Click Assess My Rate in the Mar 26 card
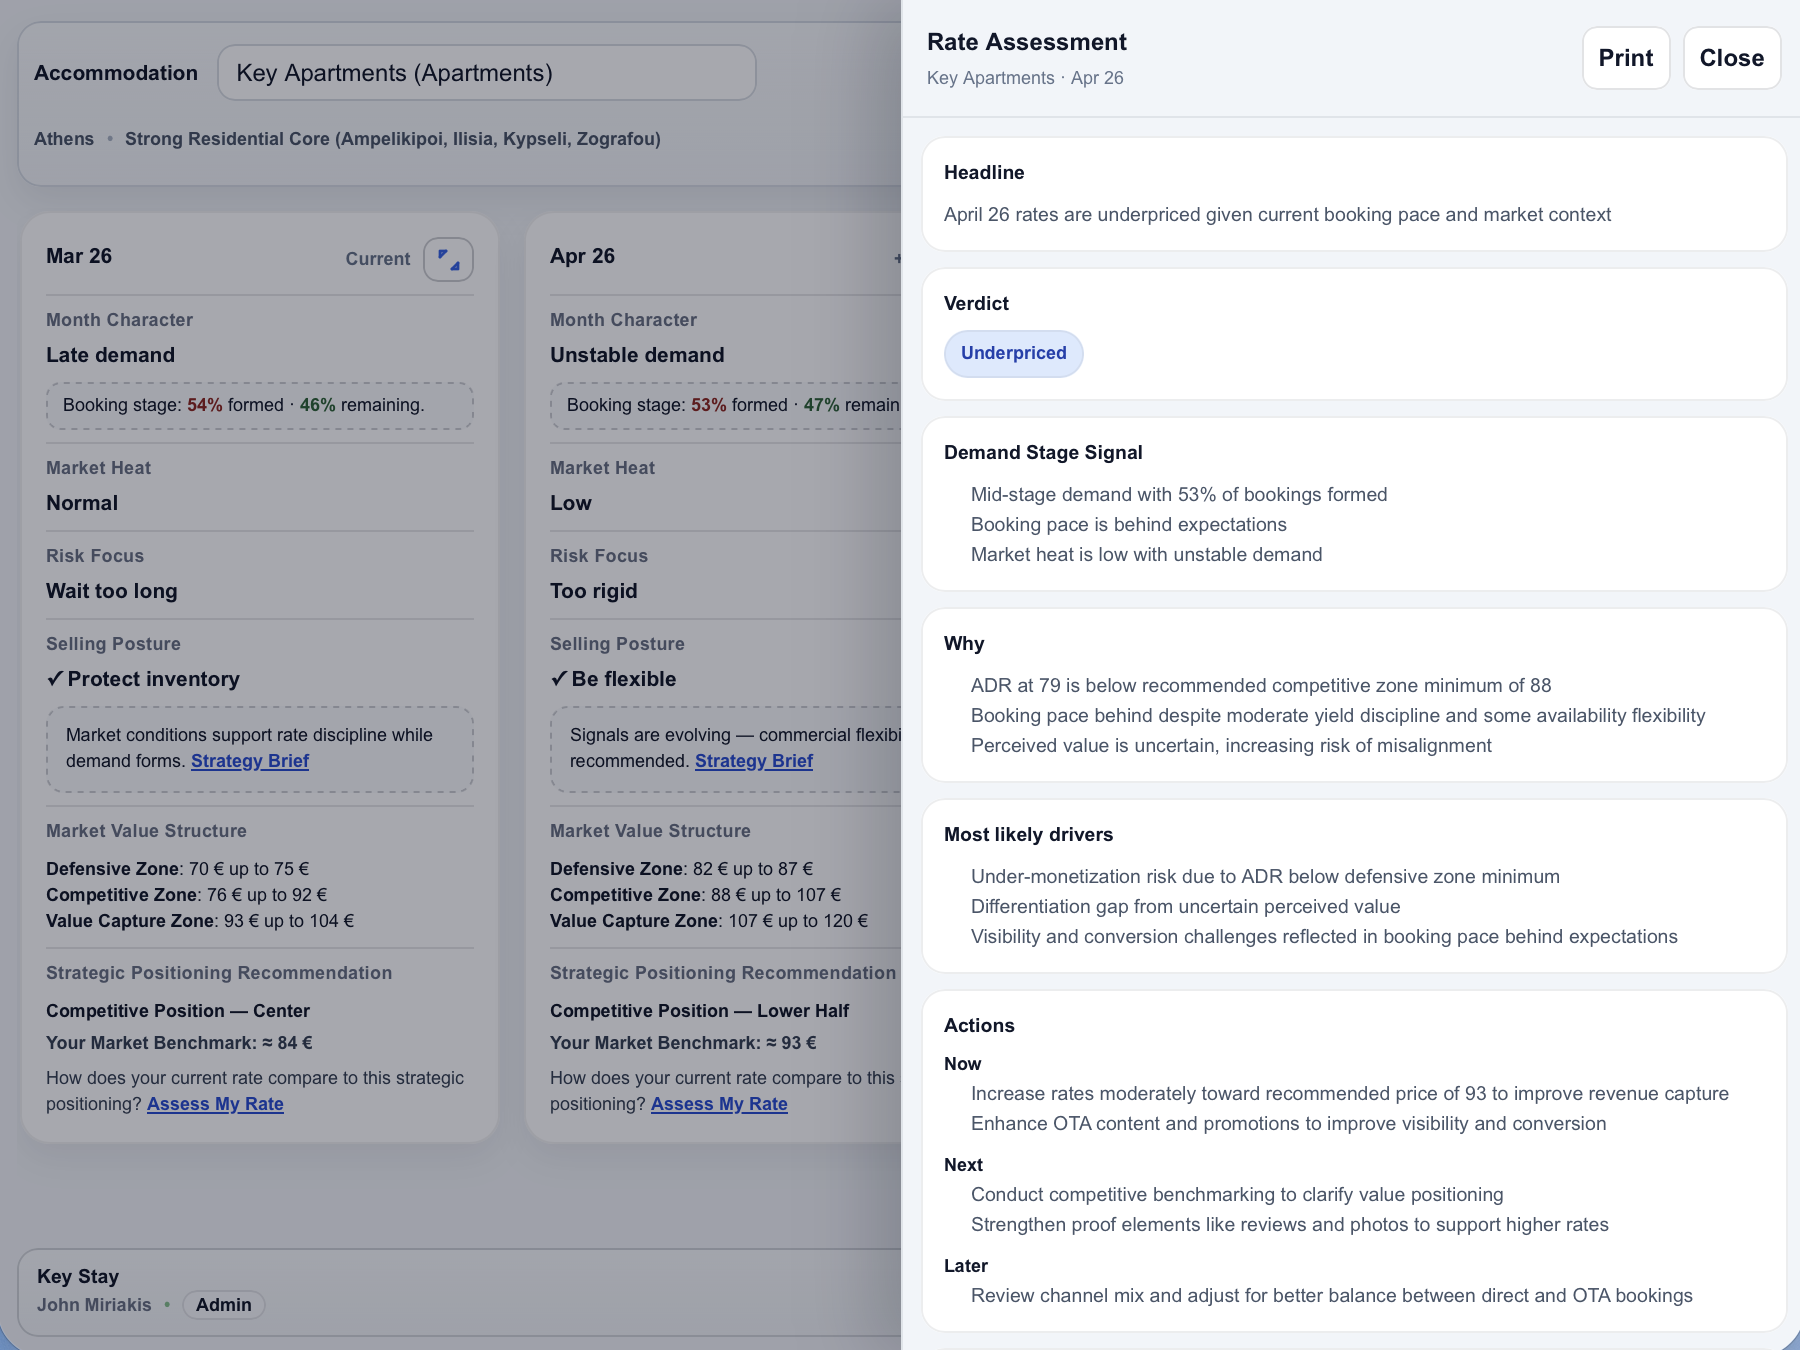The image size is (1800, 1350). [215, 1104]
